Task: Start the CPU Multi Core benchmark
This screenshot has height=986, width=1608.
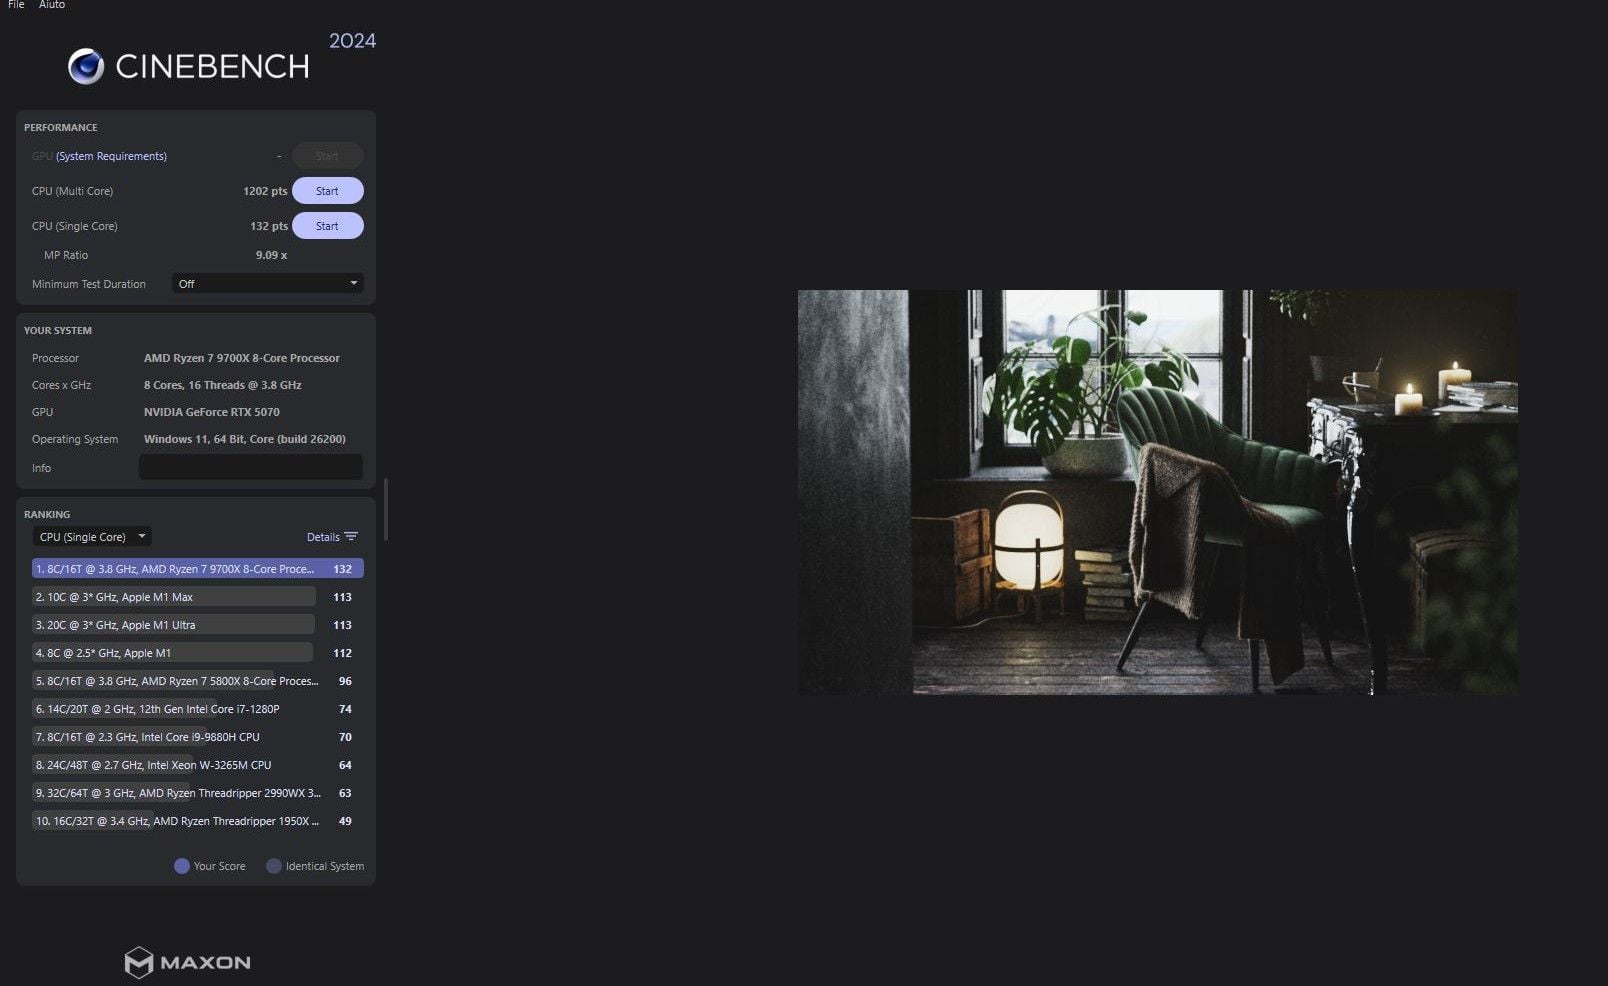Action: 327,191
